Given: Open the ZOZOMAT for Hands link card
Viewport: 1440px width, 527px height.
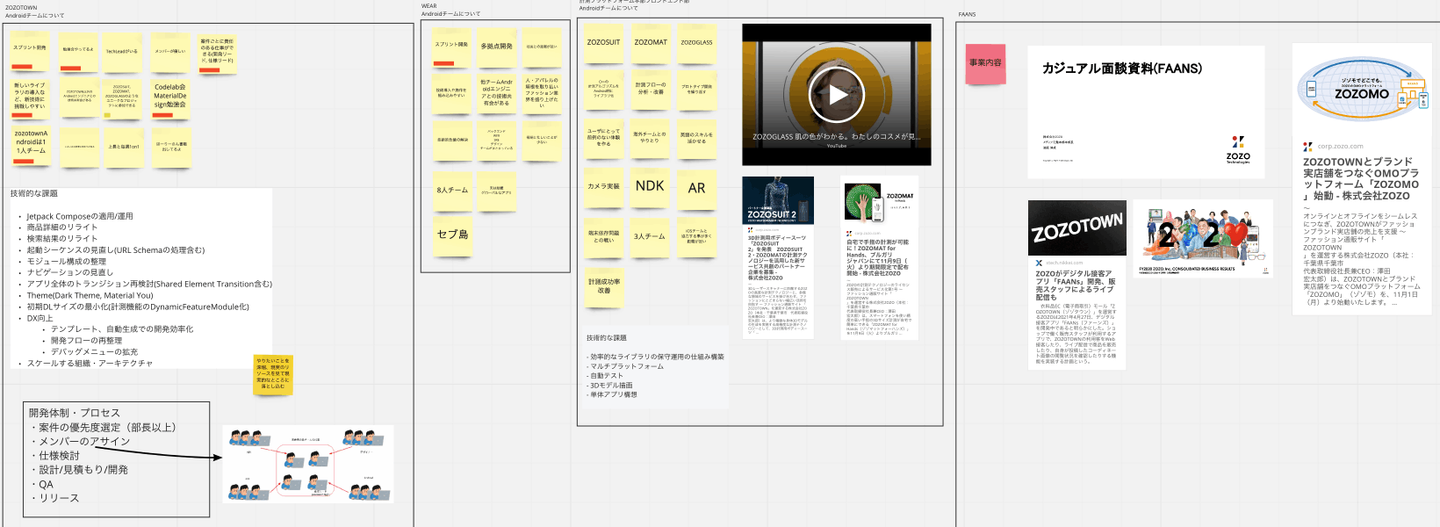Looking at the screenshot, I should [x=879, y=257].
